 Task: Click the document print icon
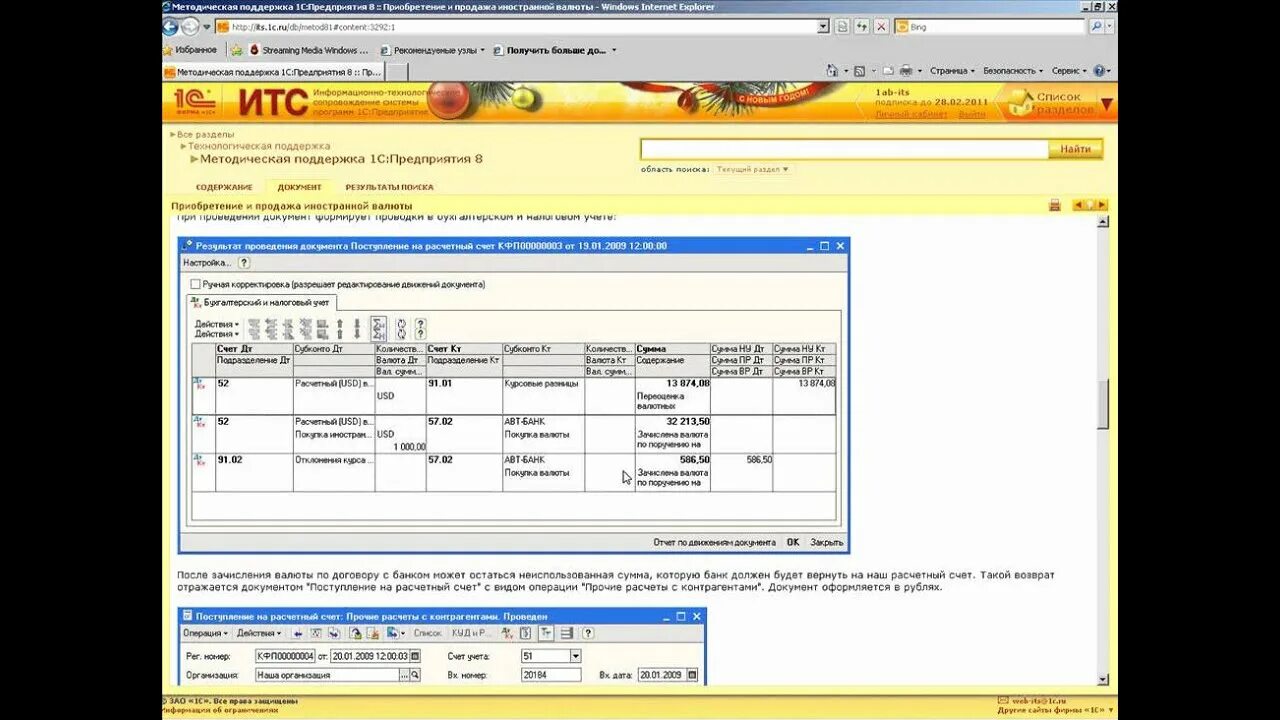(1054, 205)
